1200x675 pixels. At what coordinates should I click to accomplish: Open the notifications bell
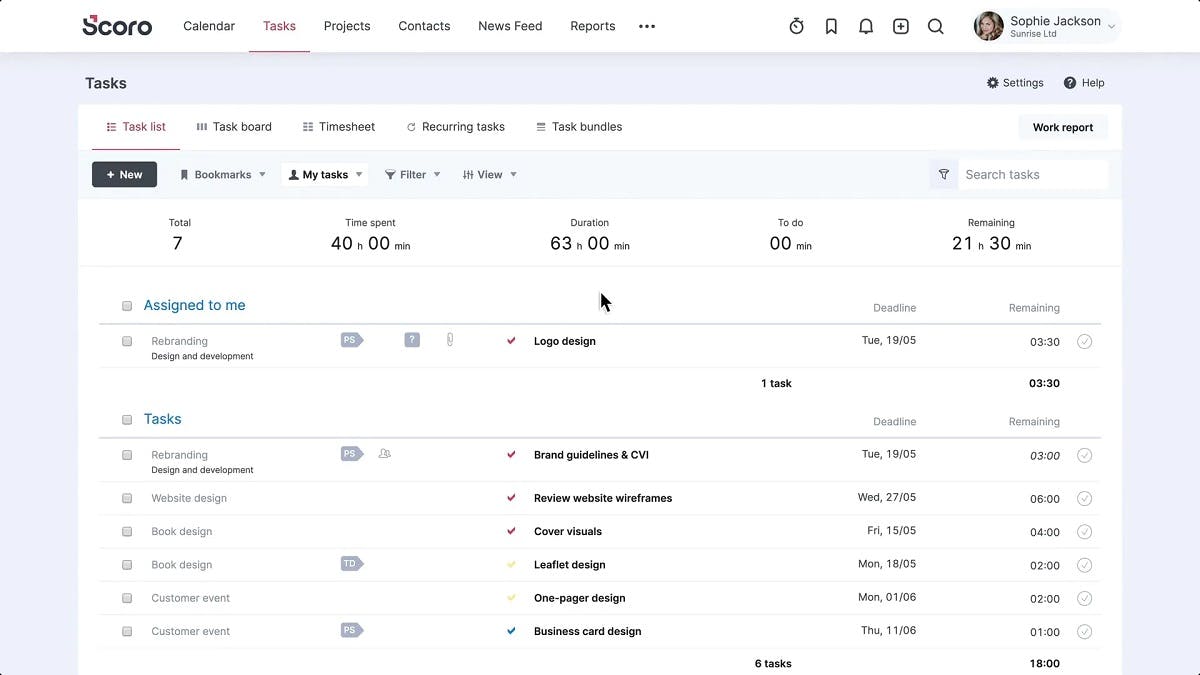pyautogui.click(x=866, y=27)
